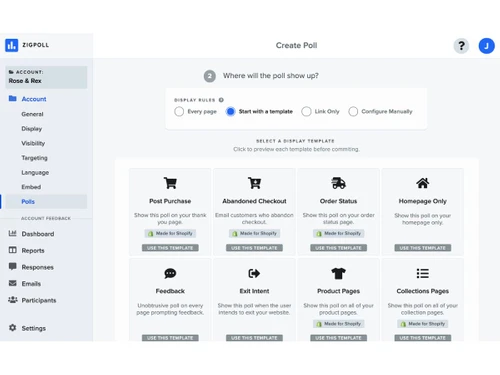The width and height of the screenshot is (500, 375).
Task: Use the Collections Pages template button
Action: tap(423, 338)
